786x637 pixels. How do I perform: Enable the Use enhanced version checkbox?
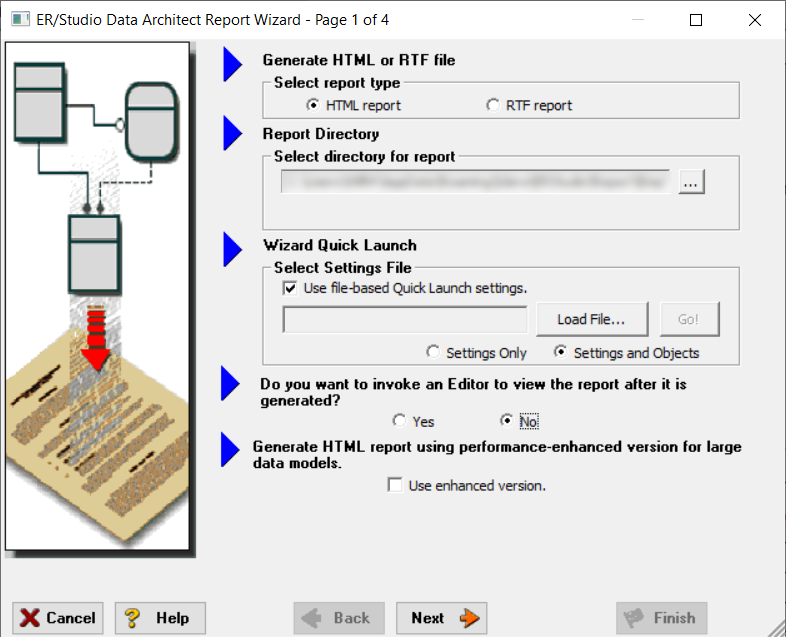(x=395, y=485)
